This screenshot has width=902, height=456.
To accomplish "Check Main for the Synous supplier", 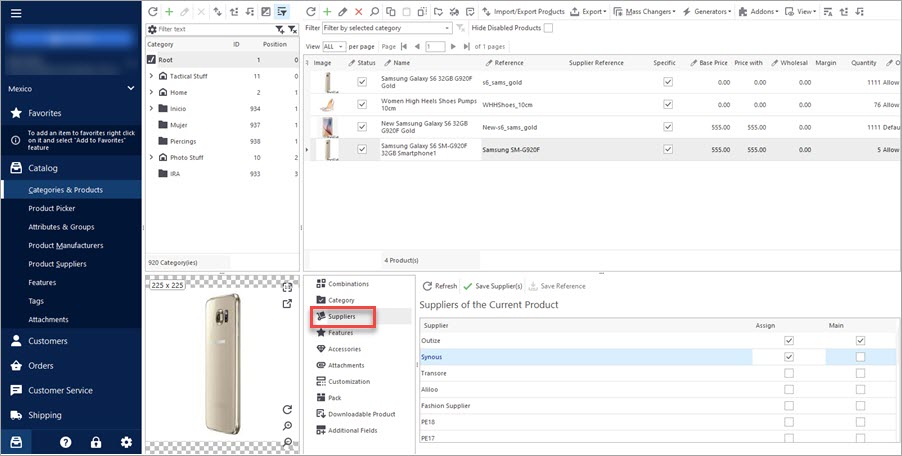I will 860,357.
